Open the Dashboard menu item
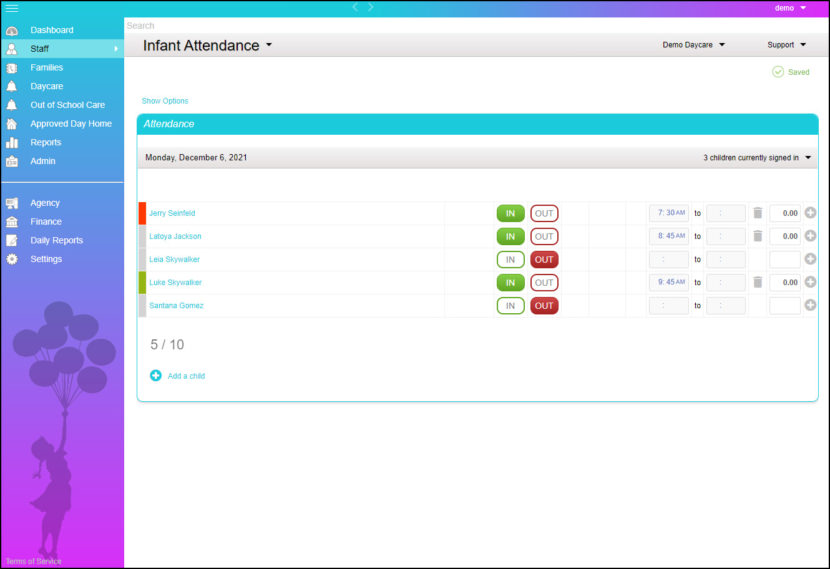 click(52, 30)
